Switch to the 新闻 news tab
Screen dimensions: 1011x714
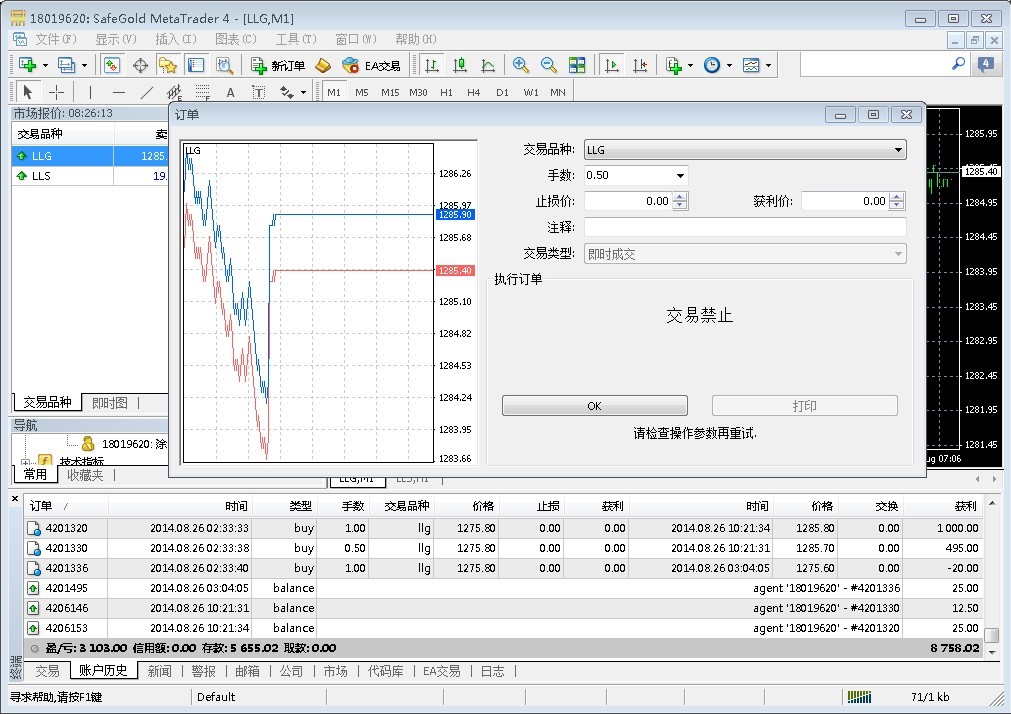tap(159, 671)
